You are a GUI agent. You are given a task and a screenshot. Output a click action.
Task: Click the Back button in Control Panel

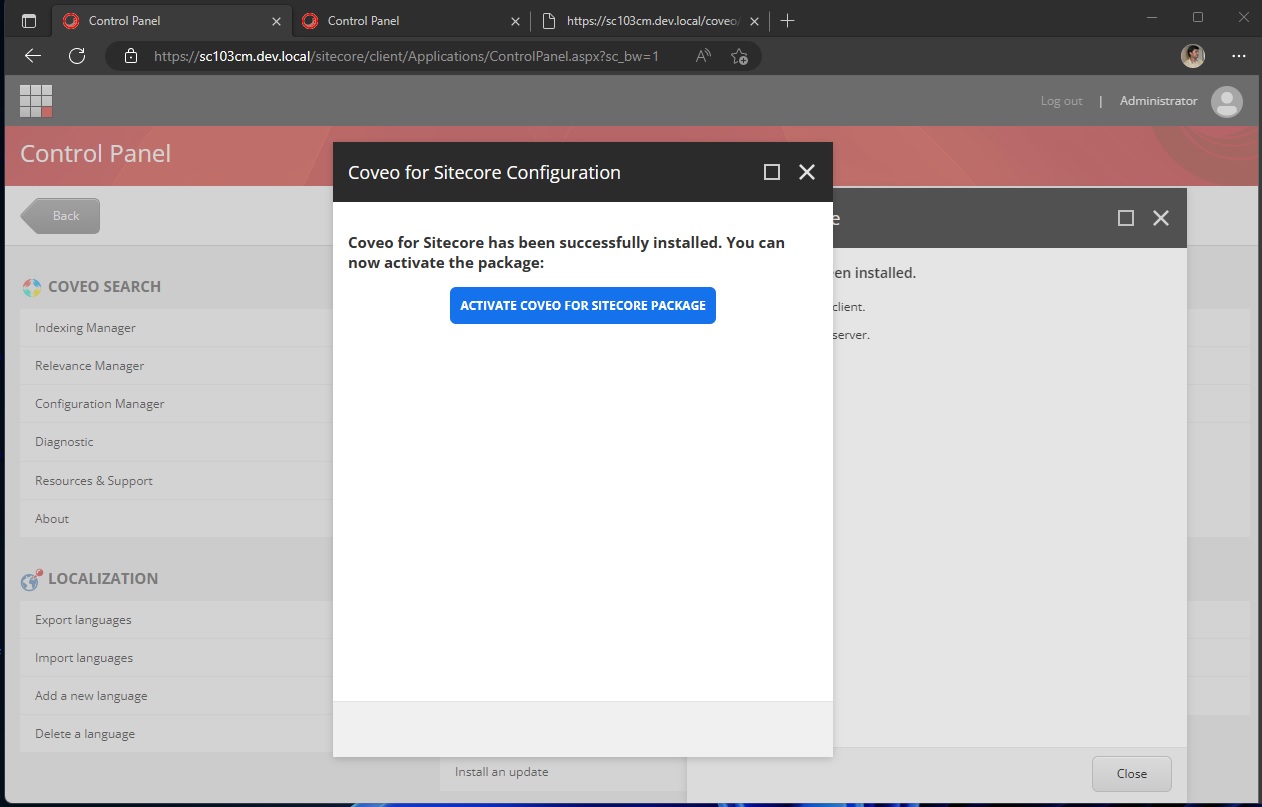click(x=61, y=216)
